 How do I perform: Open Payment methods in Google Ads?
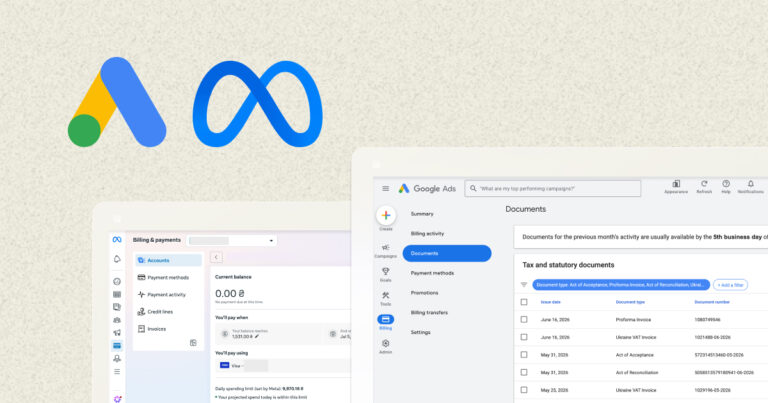tap(432, 273)
